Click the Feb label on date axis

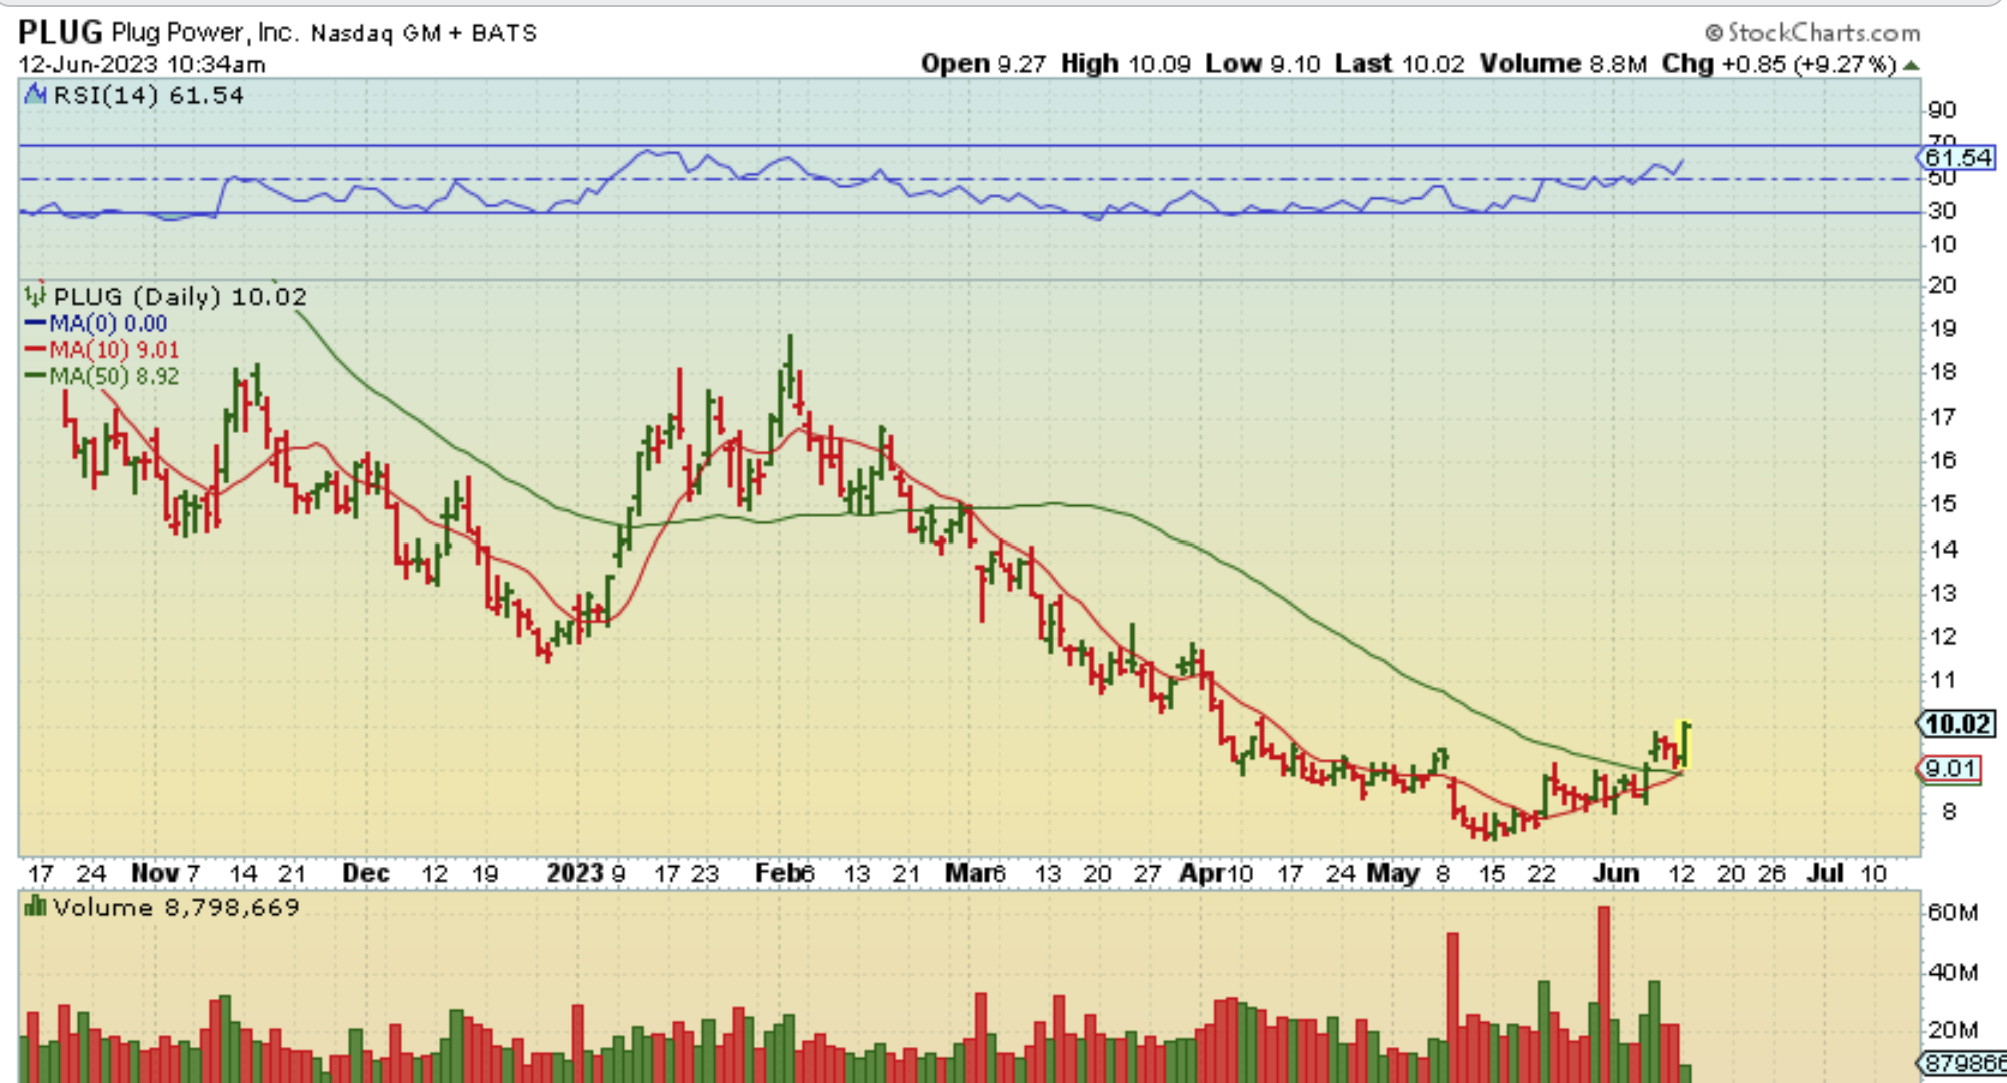point(778,873)
